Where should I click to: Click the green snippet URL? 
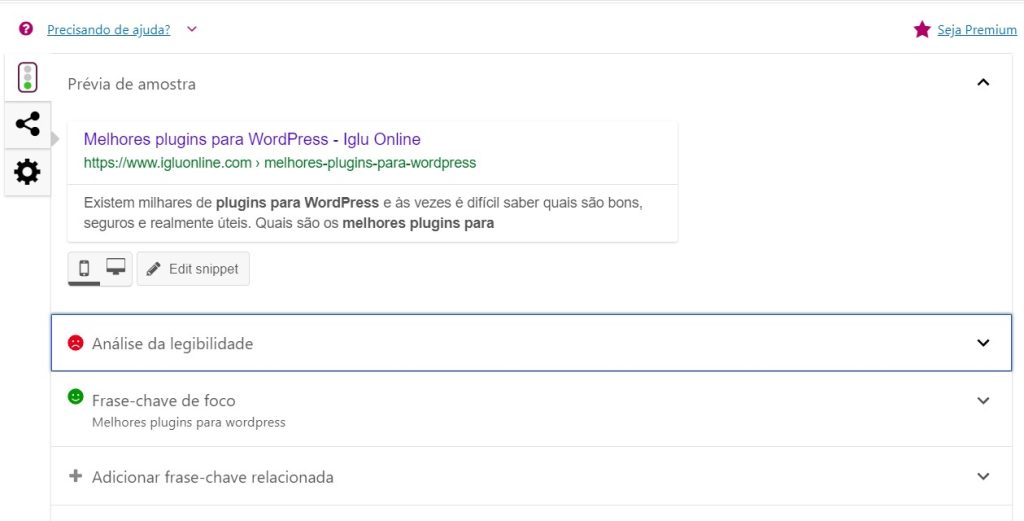click(x=280, y=163)
